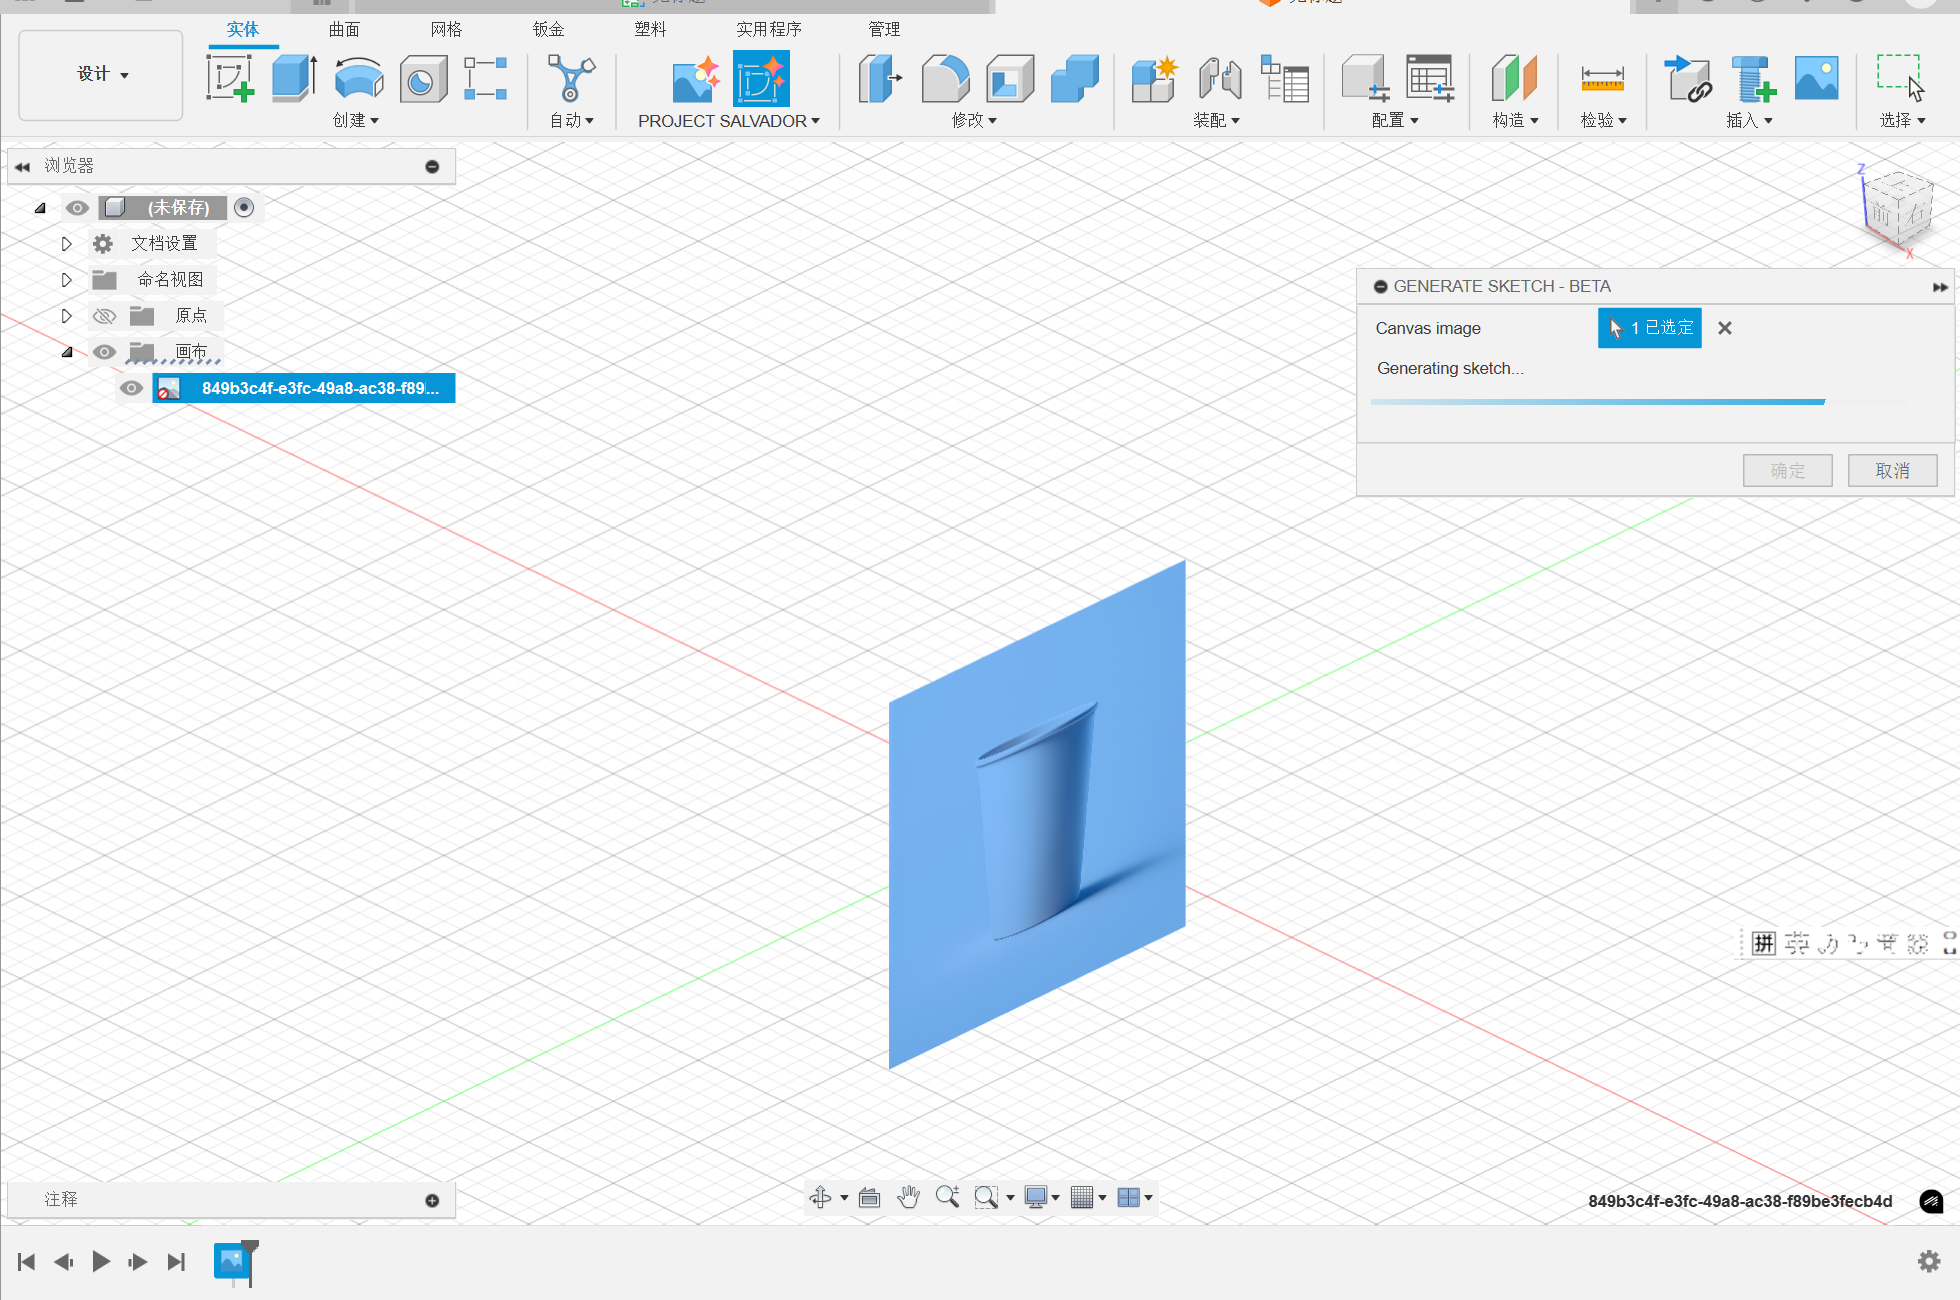This screenshot has height=1300, width=1960.
Task: Select the Midplane construct icon
Action: (1514, 78)
